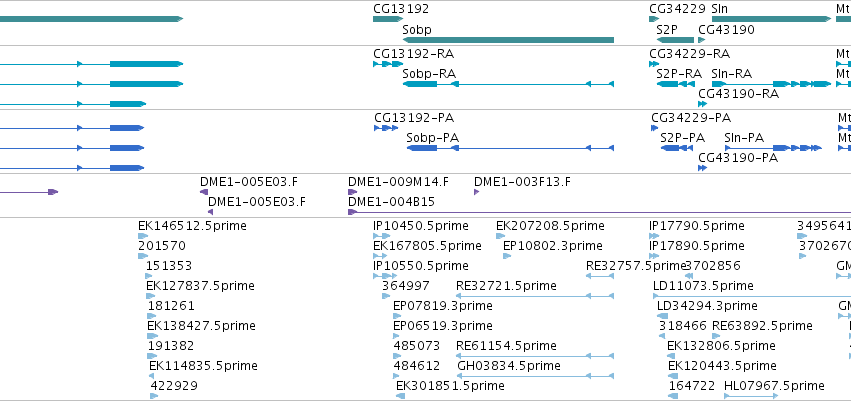Click the HL07967.5prime EST feature
851x401 pixels.
(752, 396)
